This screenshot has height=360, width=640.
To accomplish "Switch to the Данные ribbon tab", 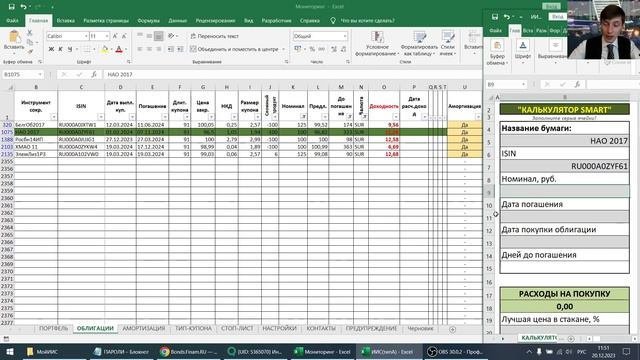I will tap(178, 20).
